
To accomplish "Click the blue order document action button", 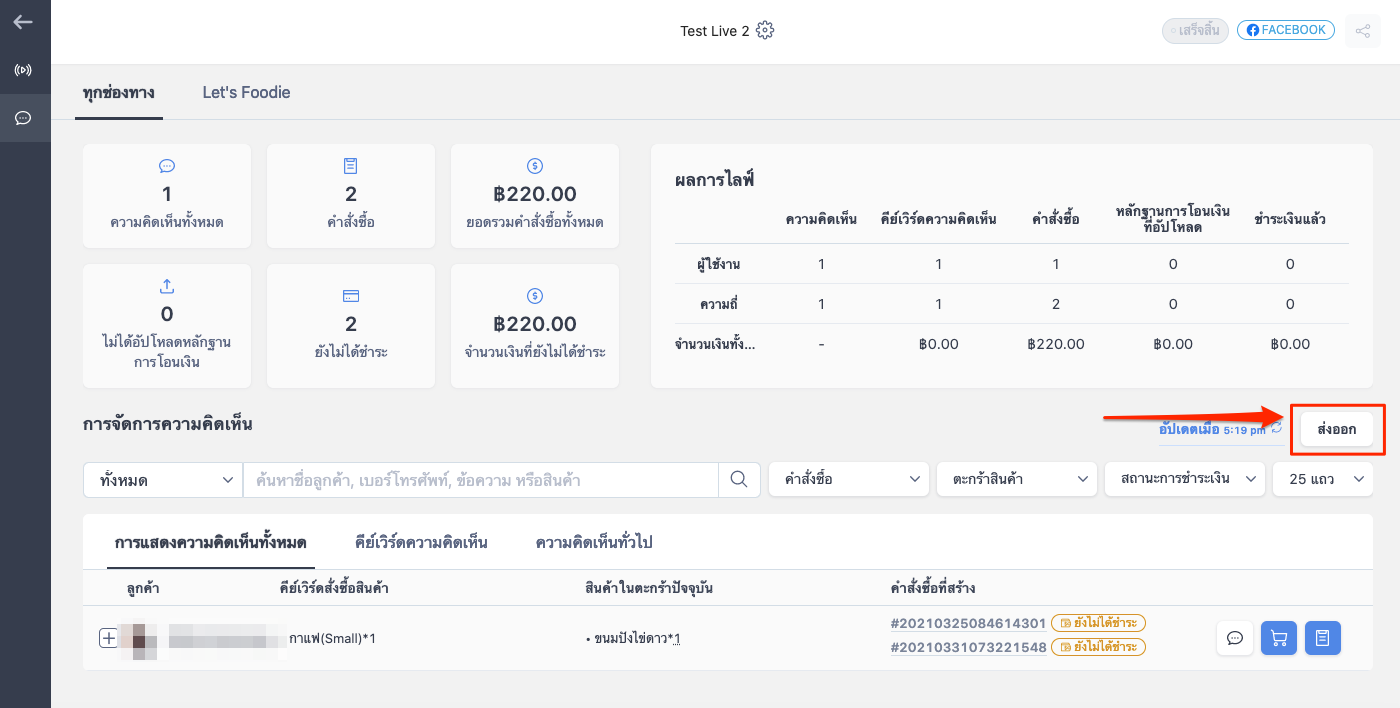I will click(1322, 638).
